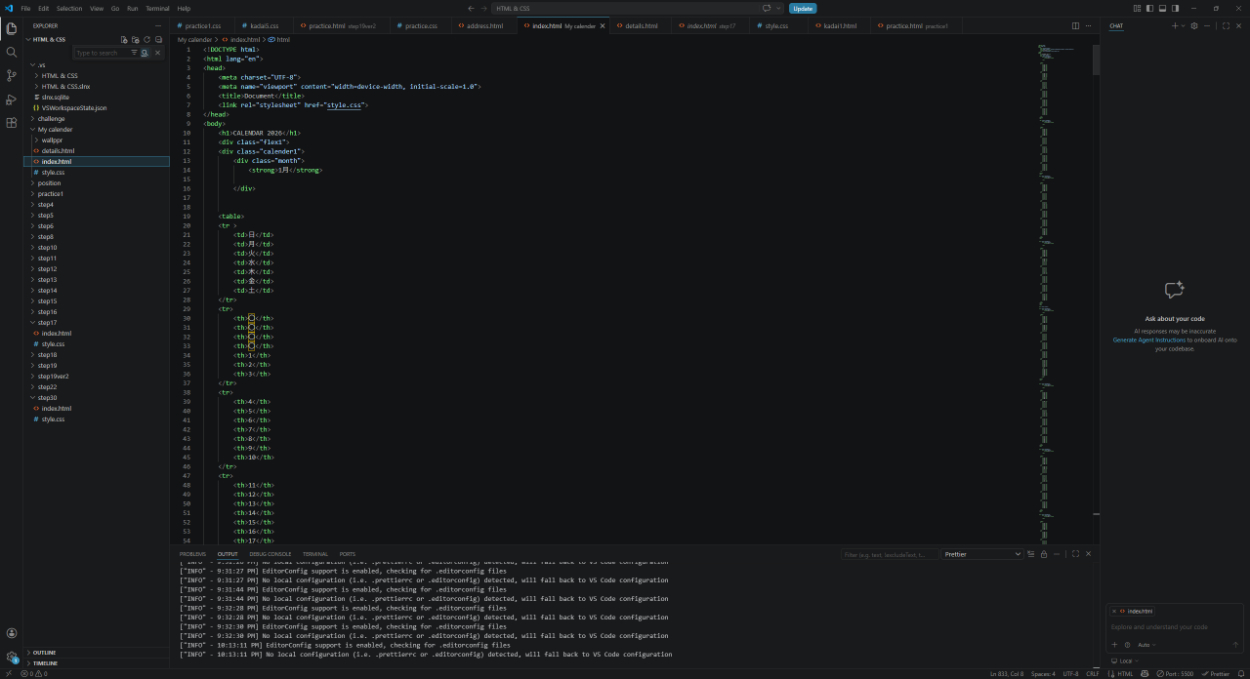
Task: Open the Terminal menu
Action: [x=157, y=8]
